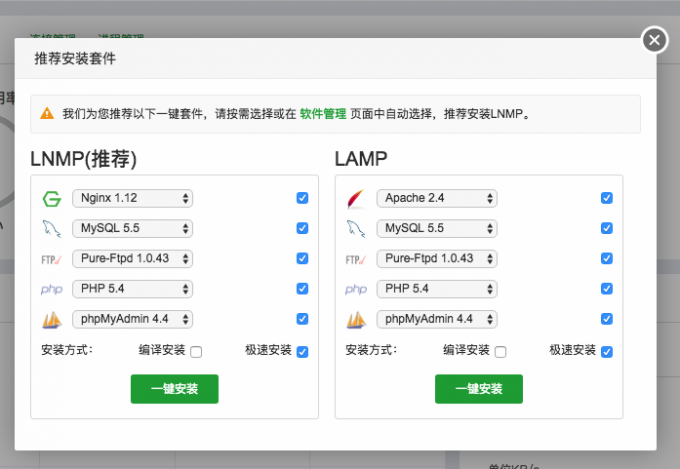Click the LAMP heading
Screen dimensions: 680x469
click(x=361, y=159)
